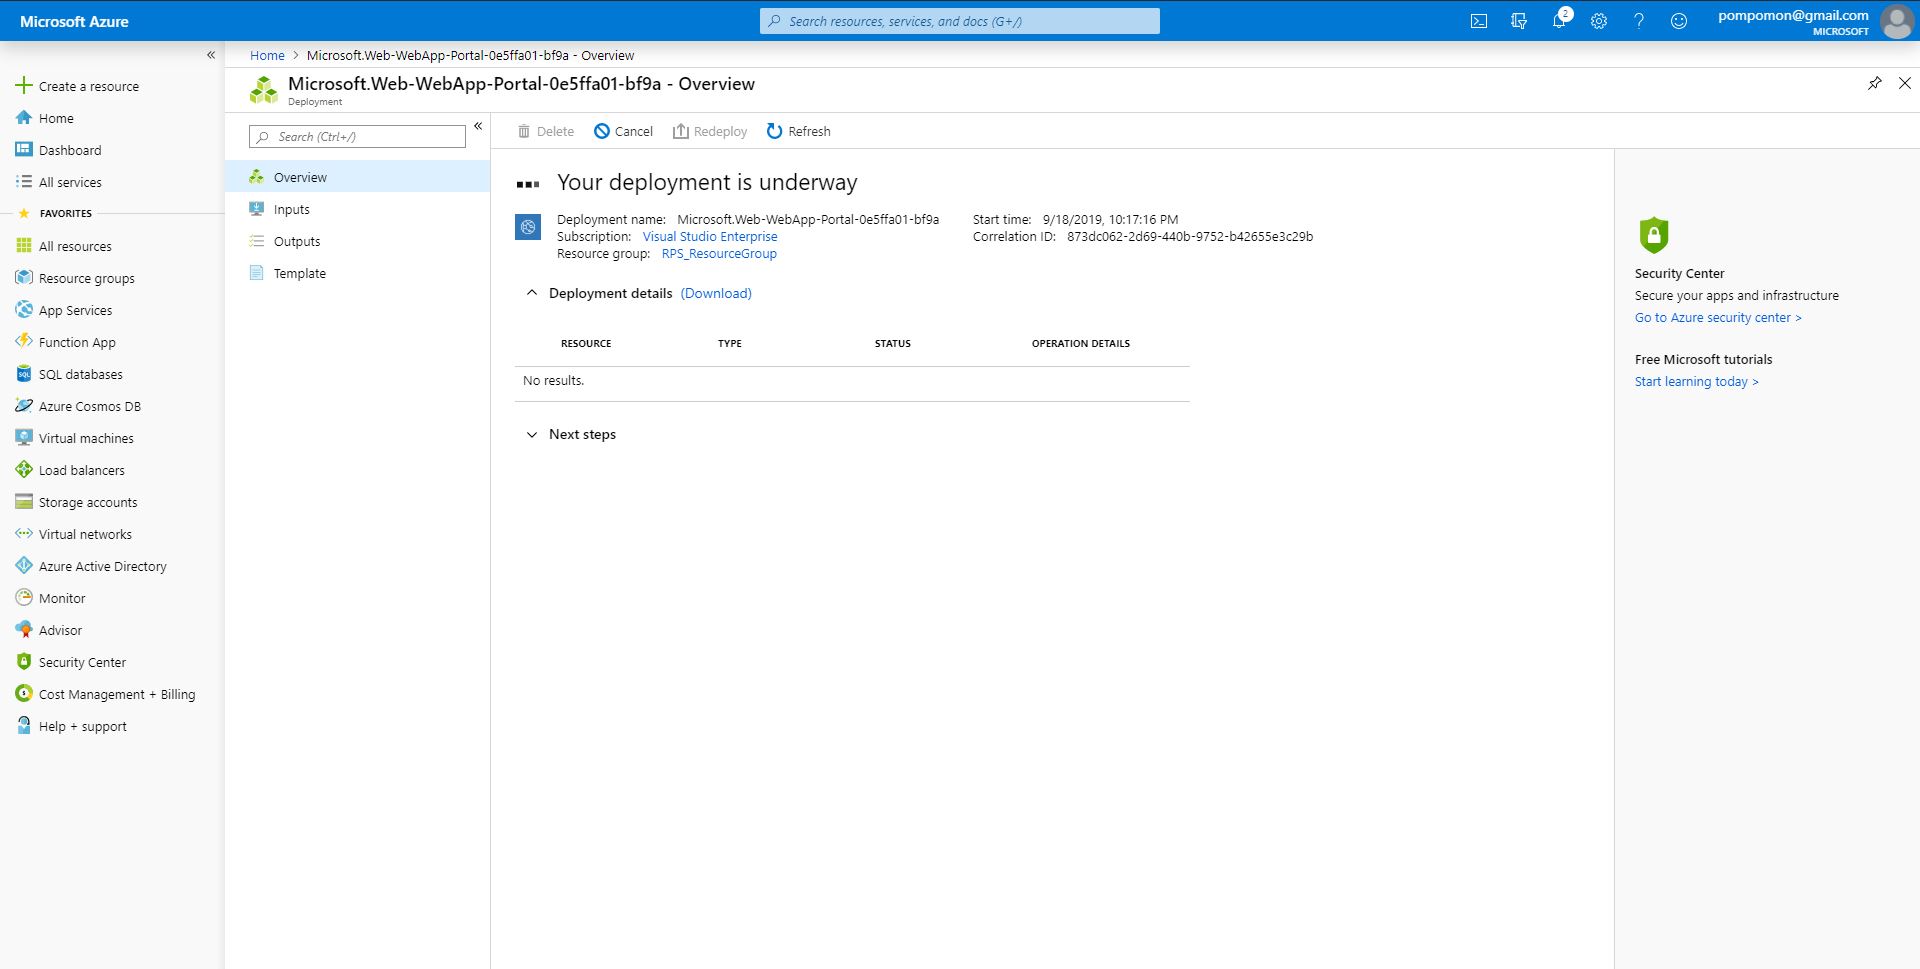Viewport: 1920px width, 969px height.
Task: Refresh the deployment overview
Action: tap(798, 131)
